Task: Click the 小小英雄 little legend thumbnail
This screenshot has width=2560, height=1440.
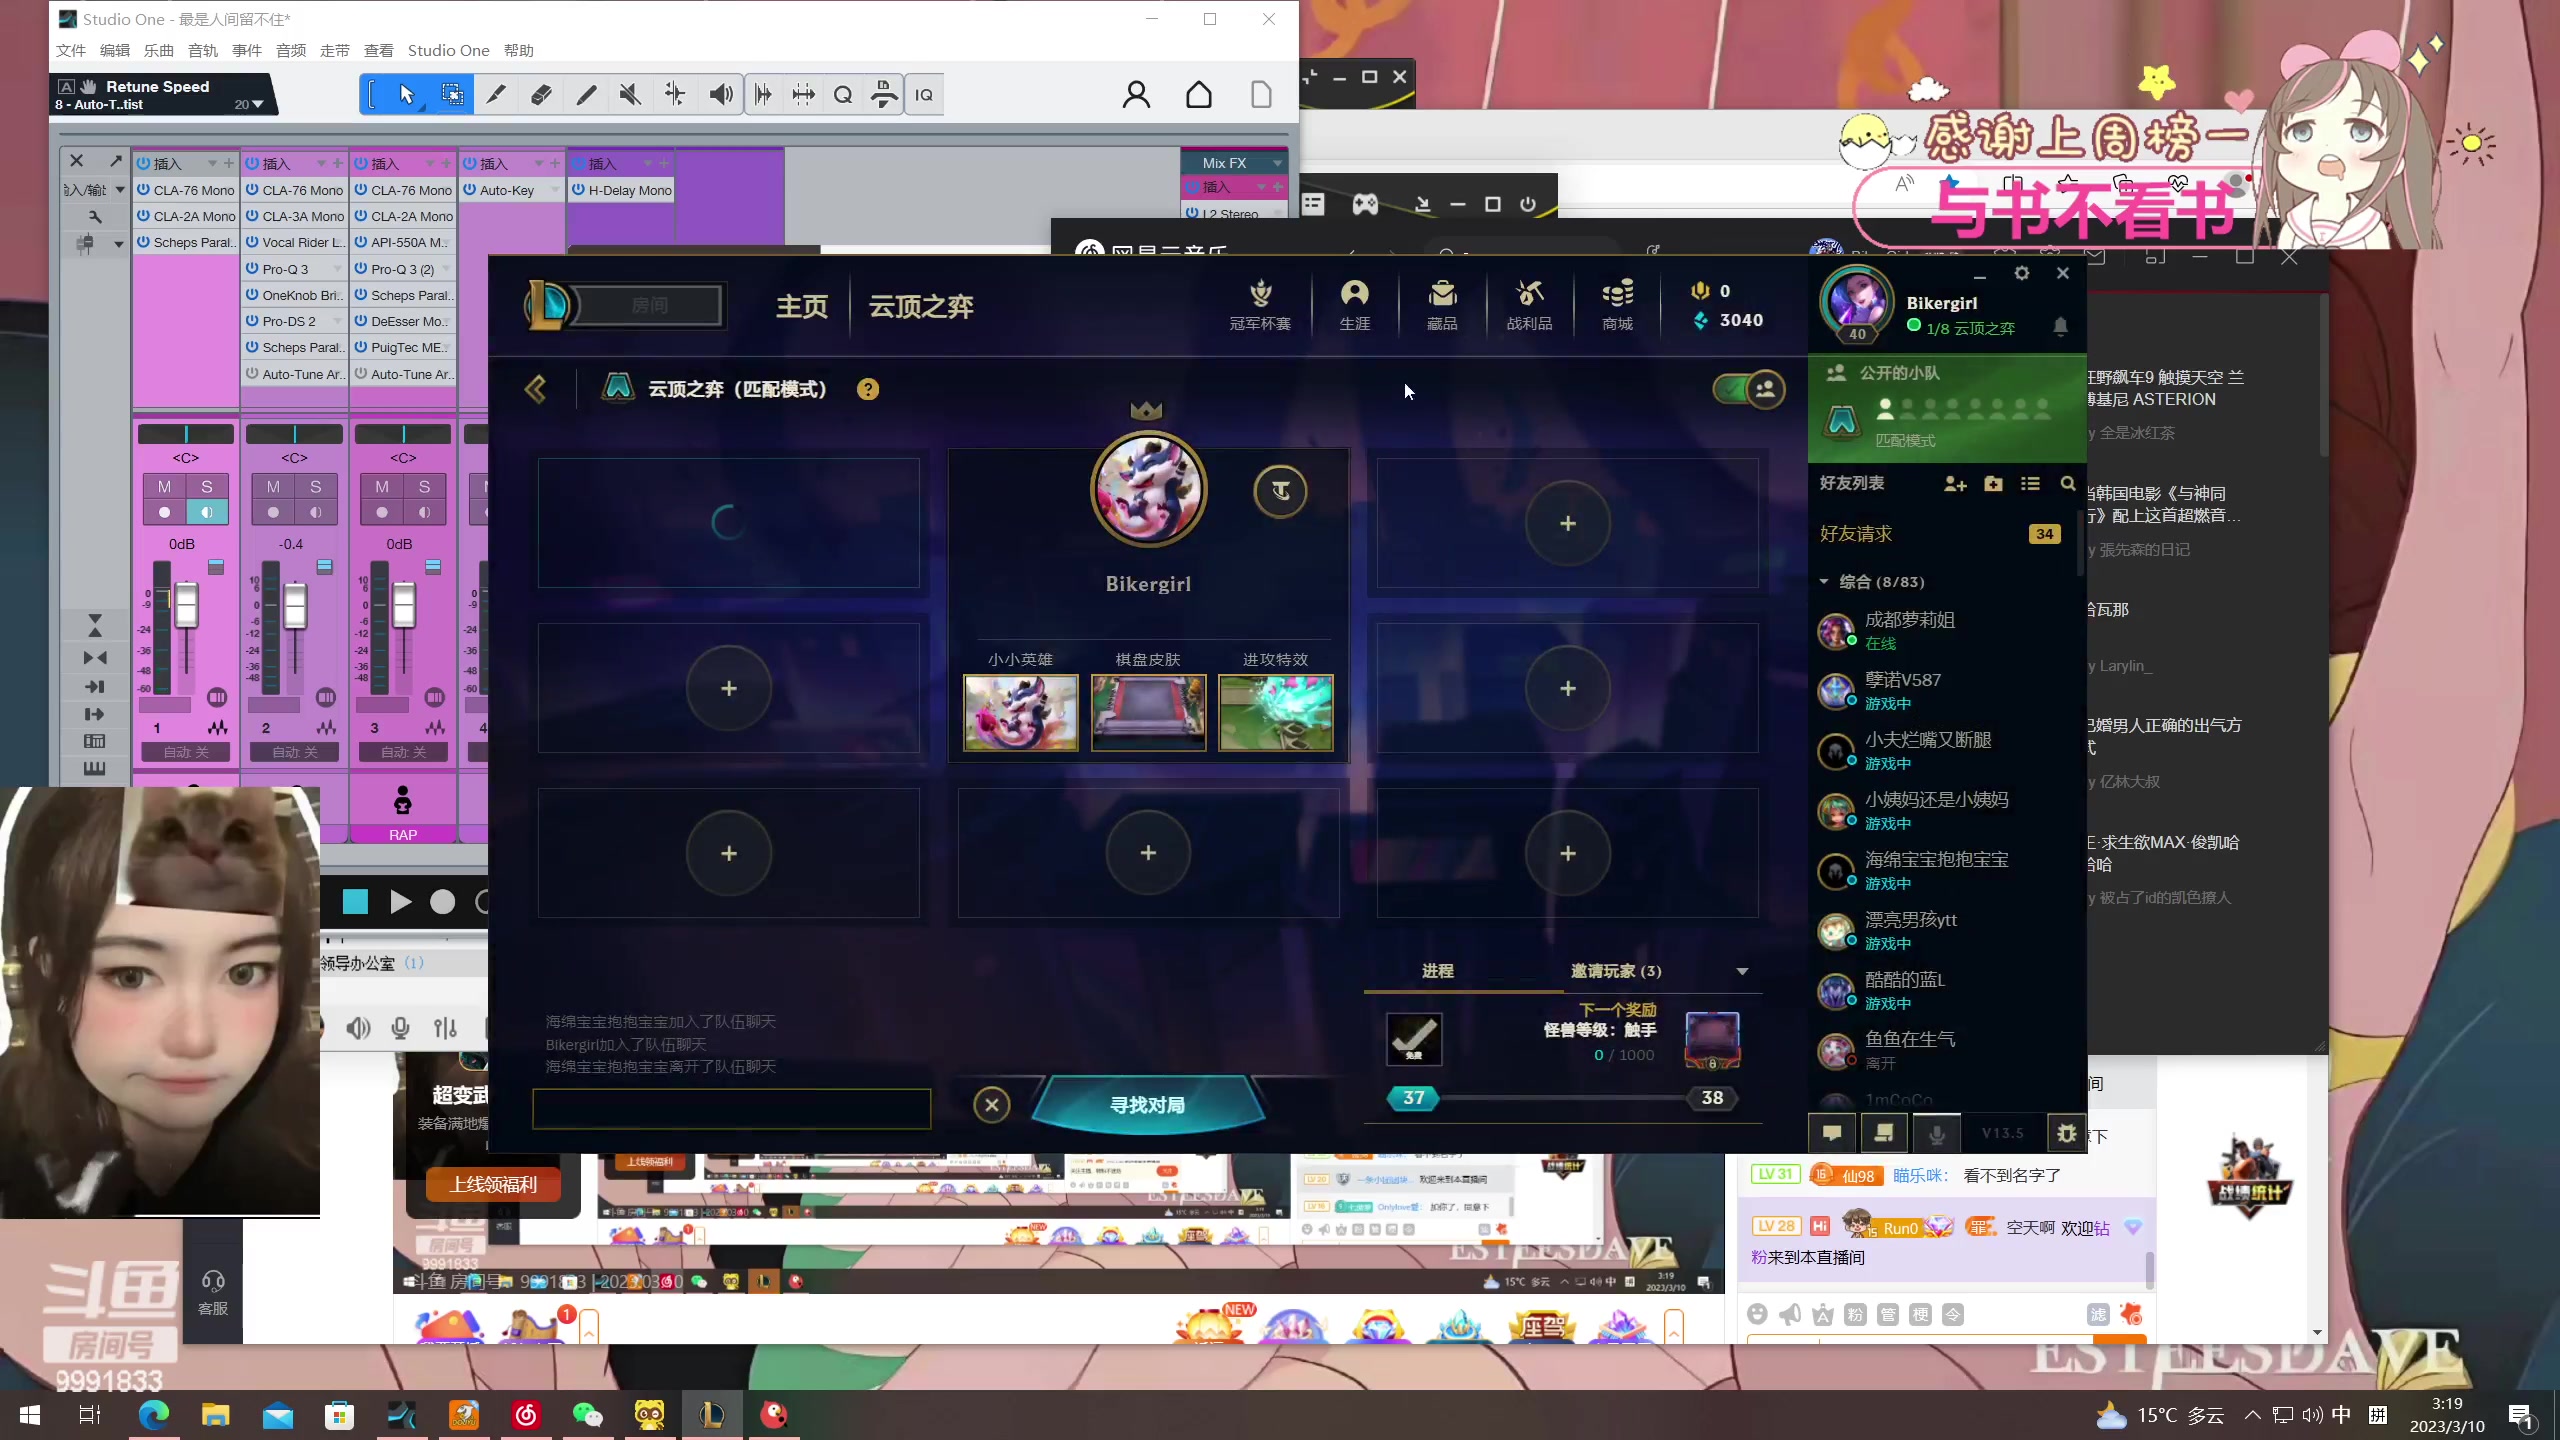Action: click(1021, 712)
